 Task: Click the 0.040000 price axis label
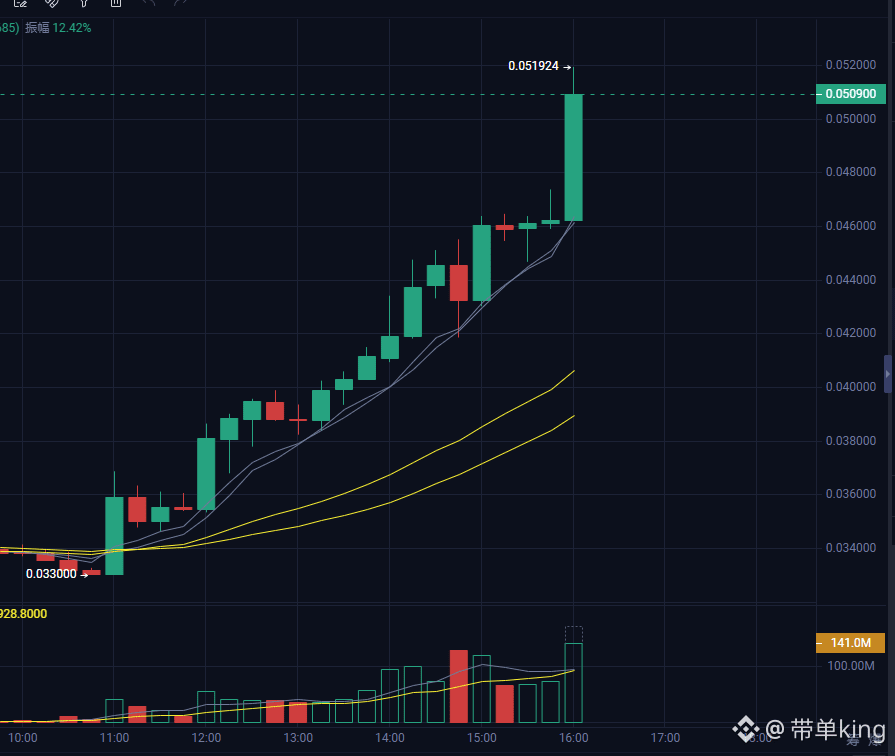click(x=850, y=387)
